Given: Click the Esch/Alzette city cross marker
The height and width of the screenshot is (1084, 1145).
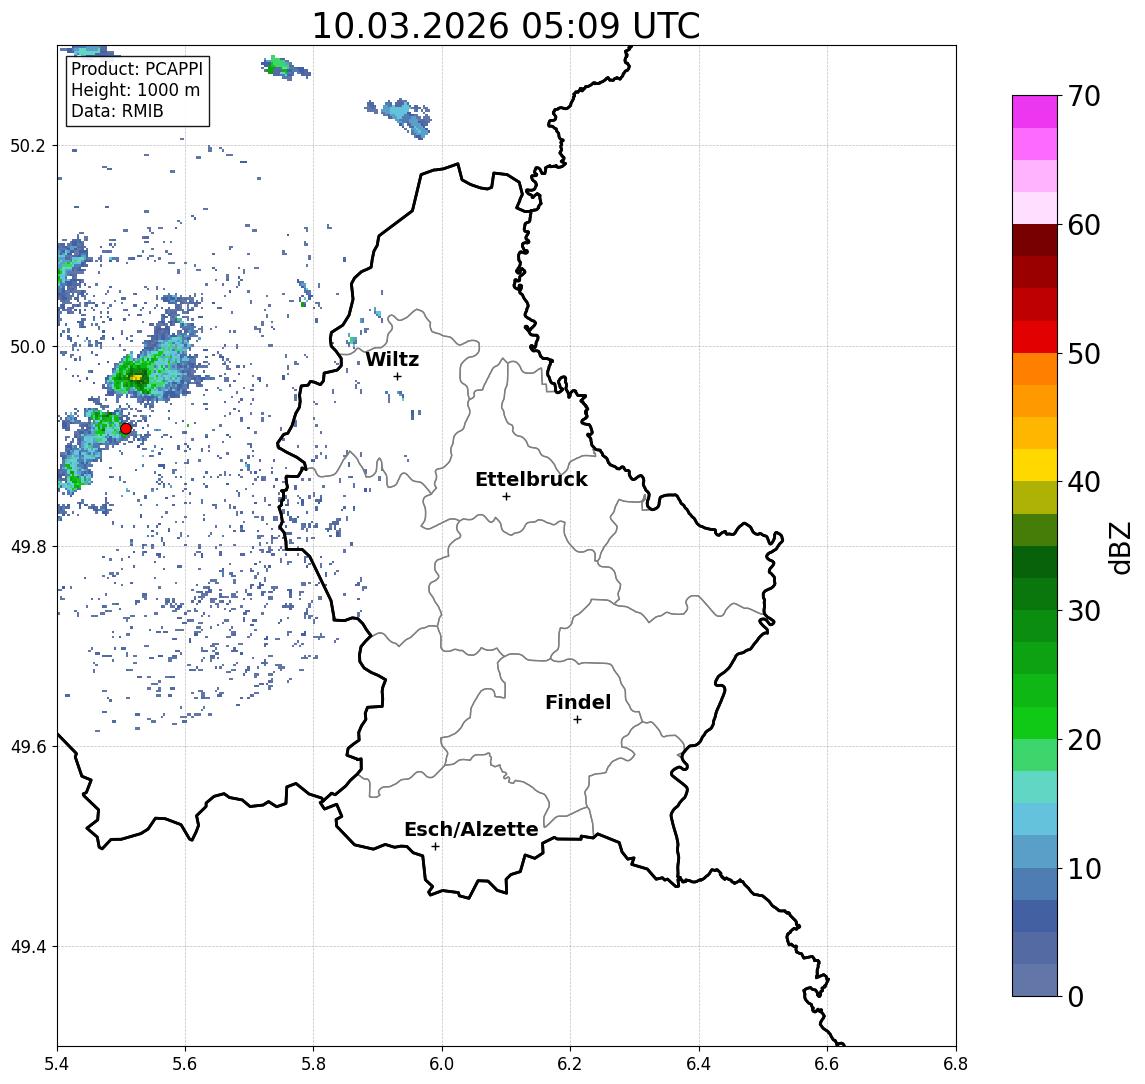Looking at the screenshot, I should [x=435, y=847].
